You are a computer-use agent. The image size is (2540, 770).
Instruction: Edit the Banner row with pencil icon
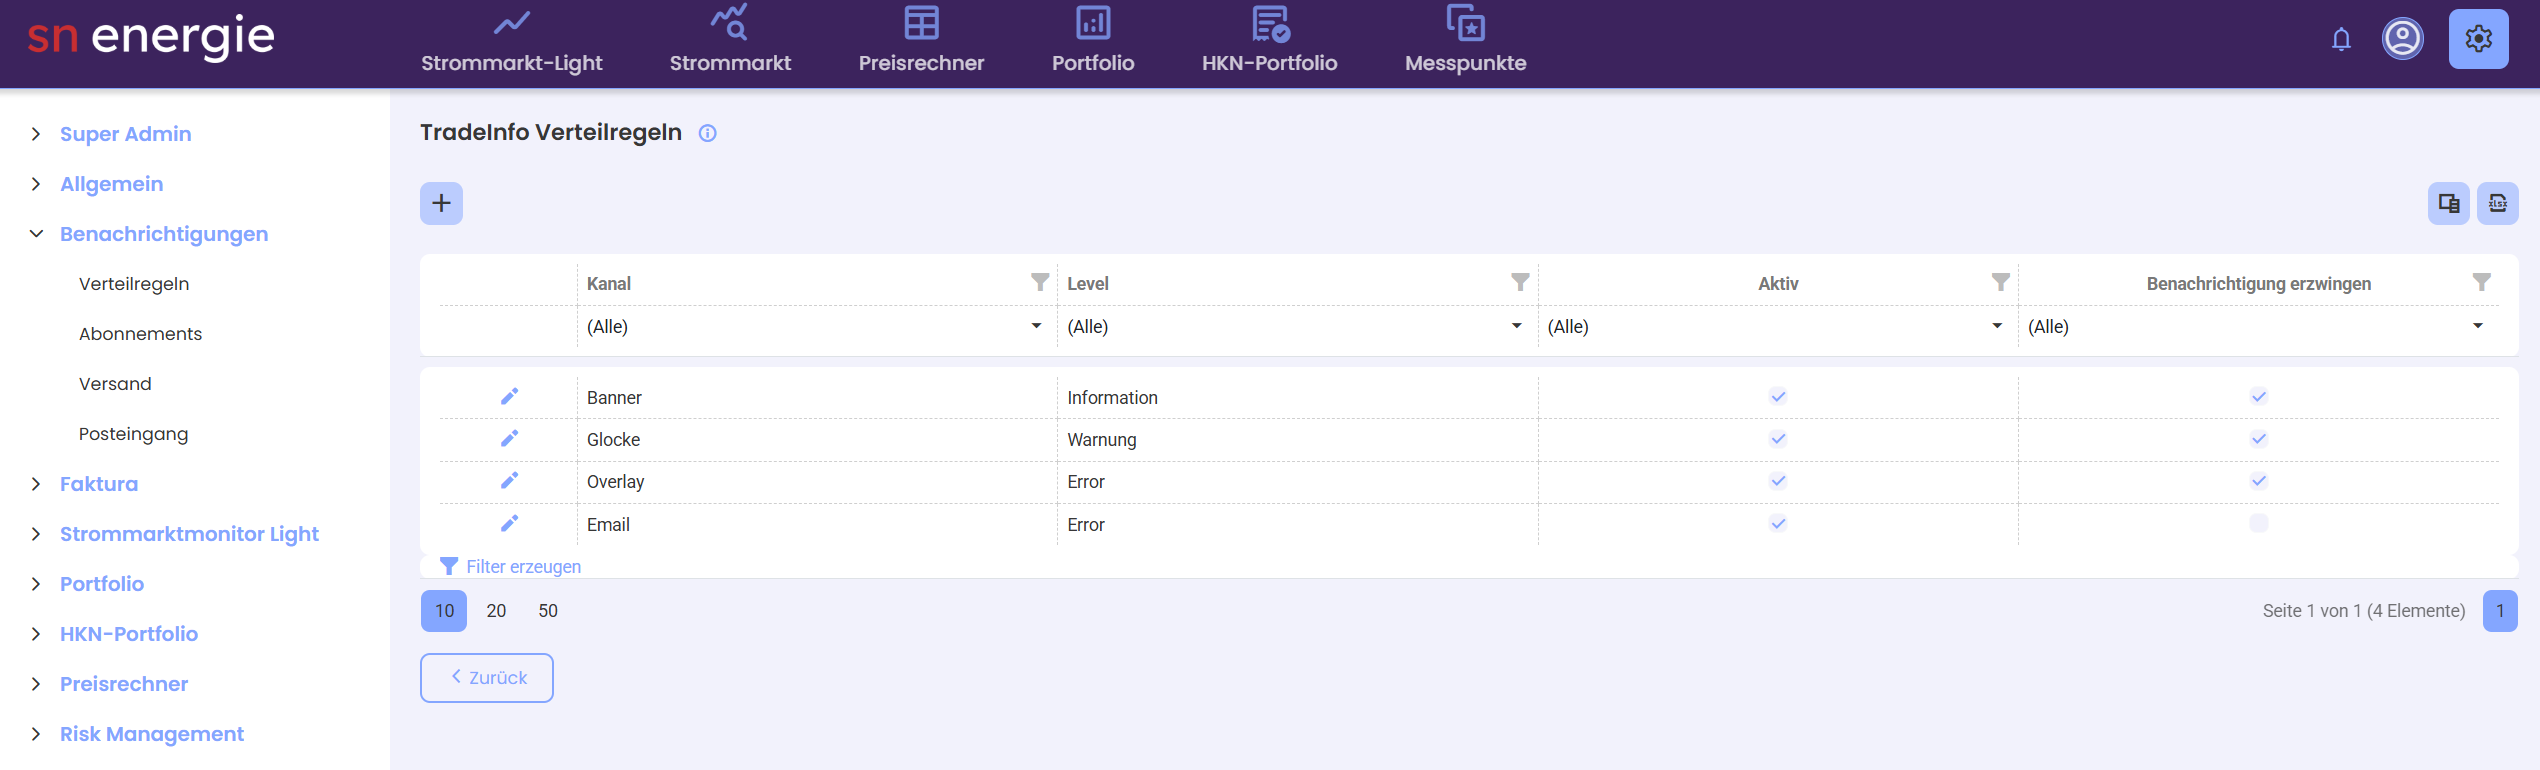pyautogui.click(x=509, y=397)
